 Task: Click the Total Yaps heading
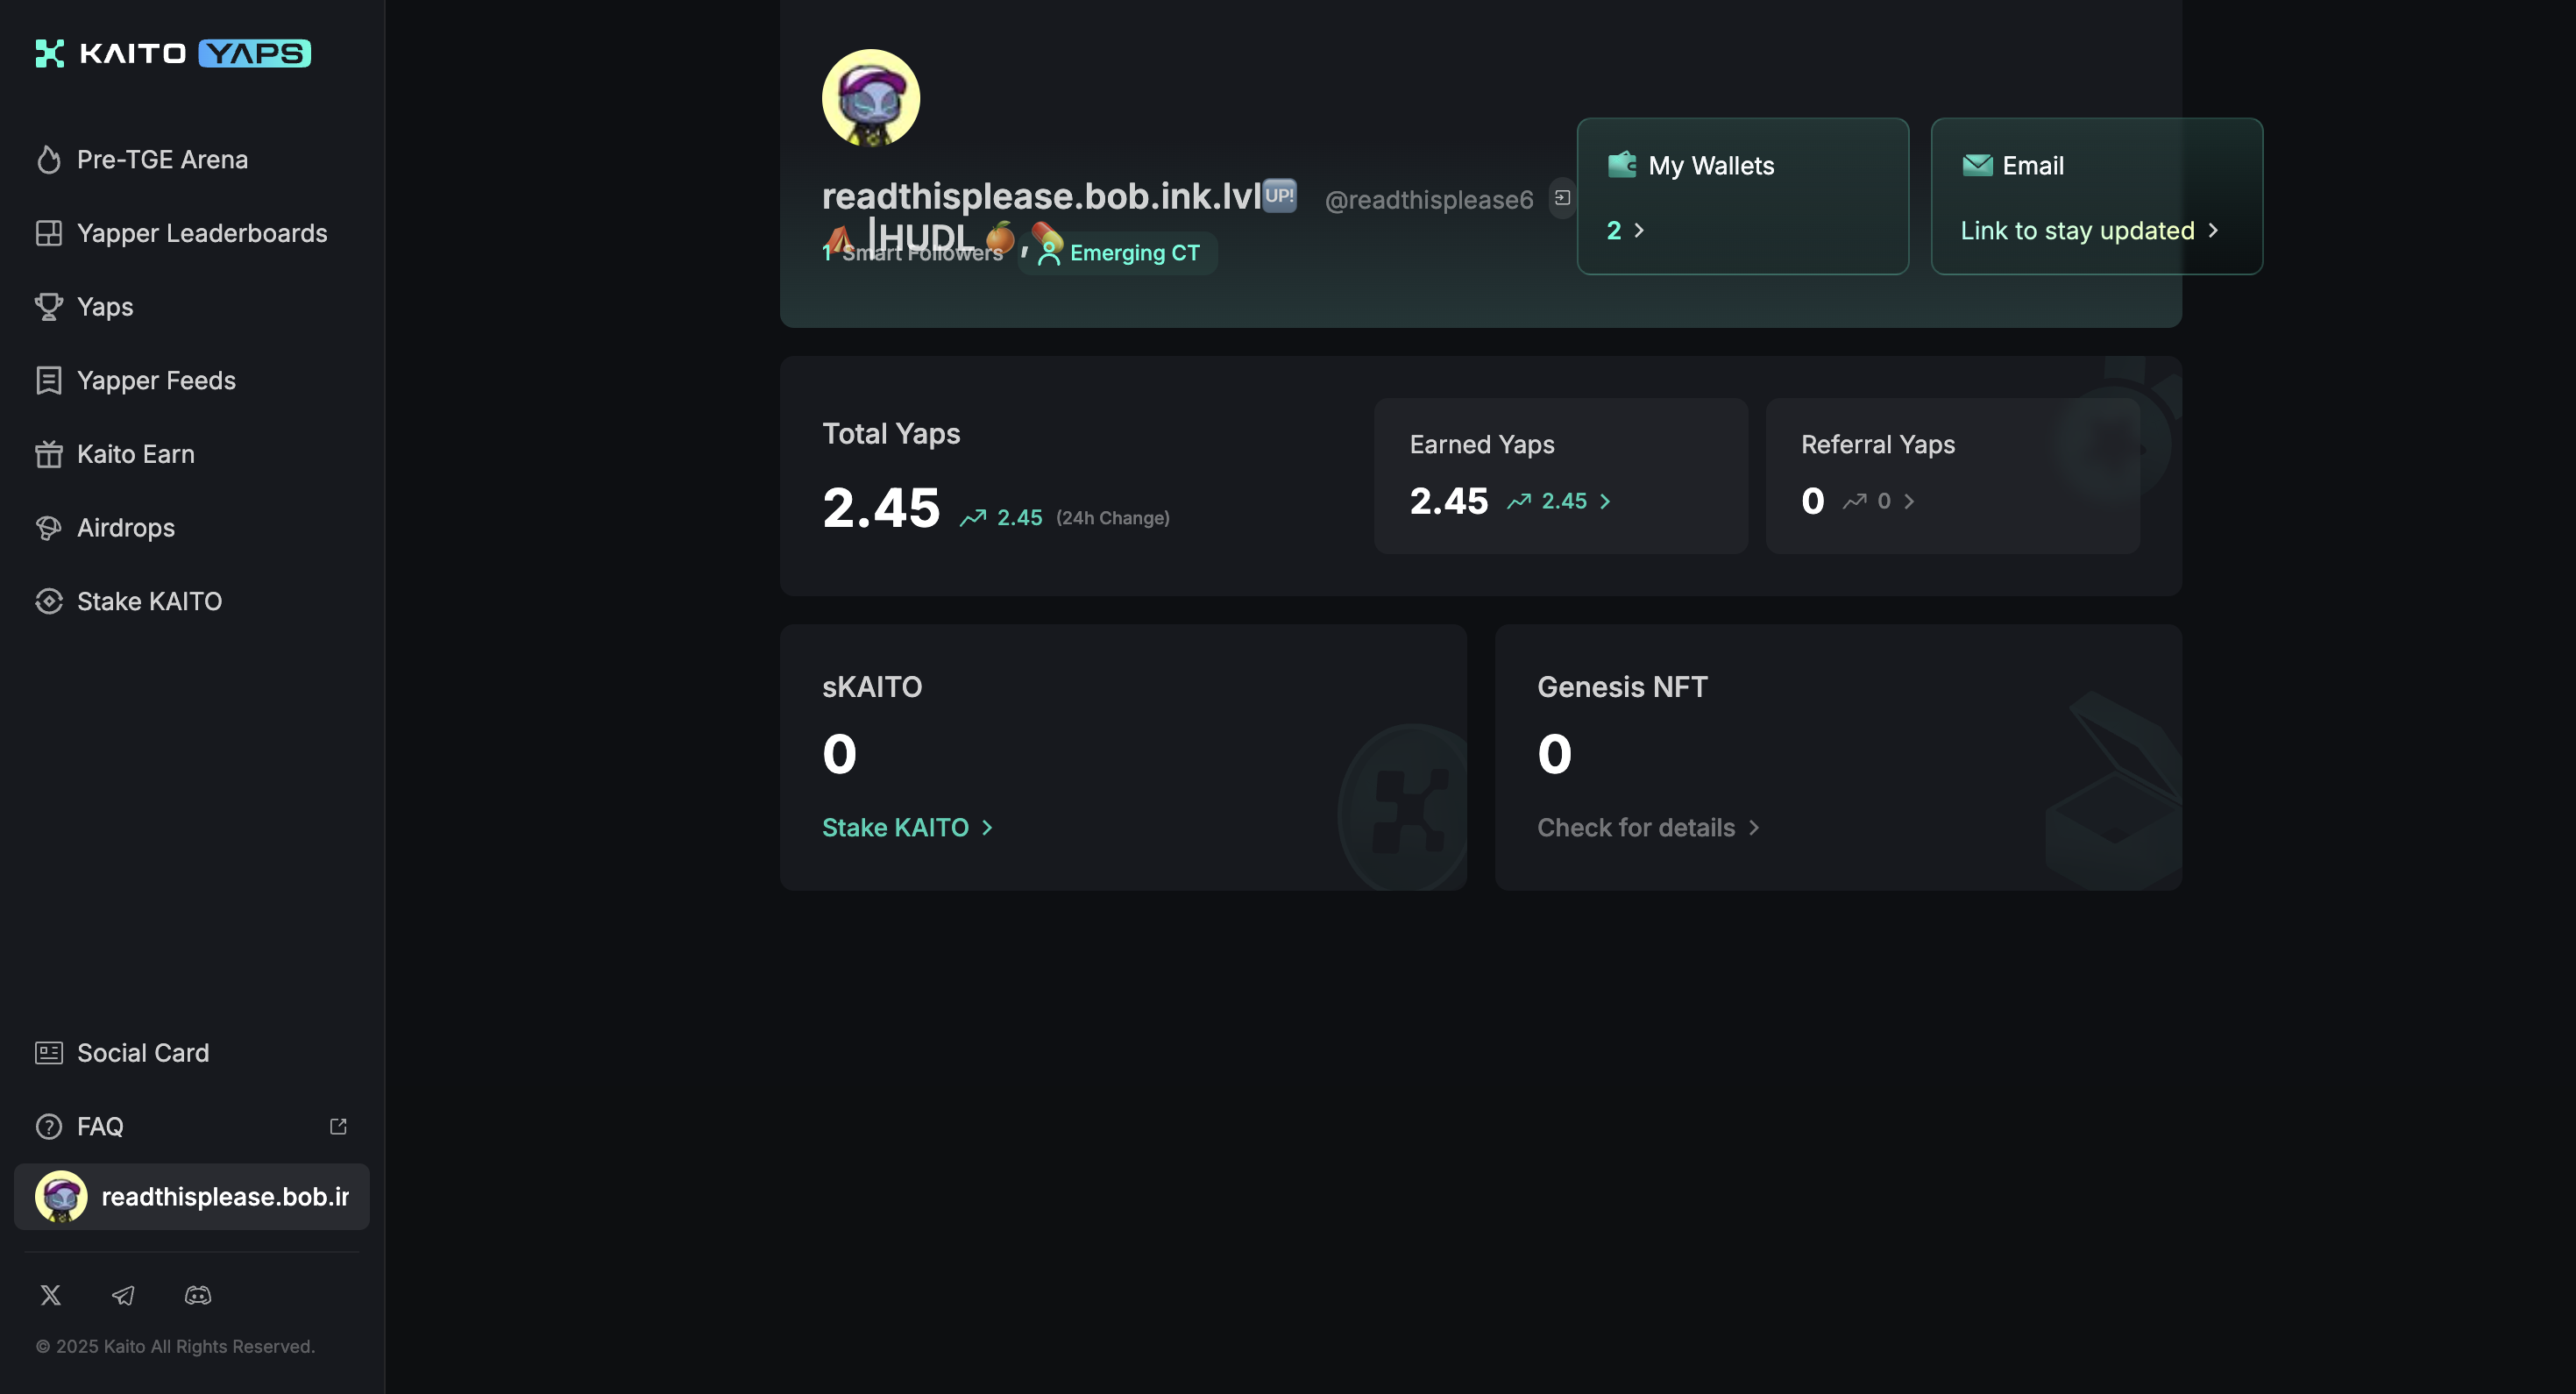tap(891, 433)
